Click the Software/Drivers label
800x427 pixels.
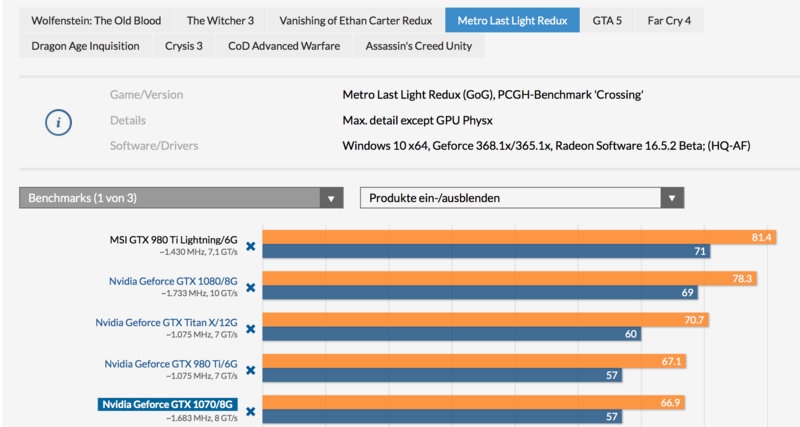[x=154, y=146]
